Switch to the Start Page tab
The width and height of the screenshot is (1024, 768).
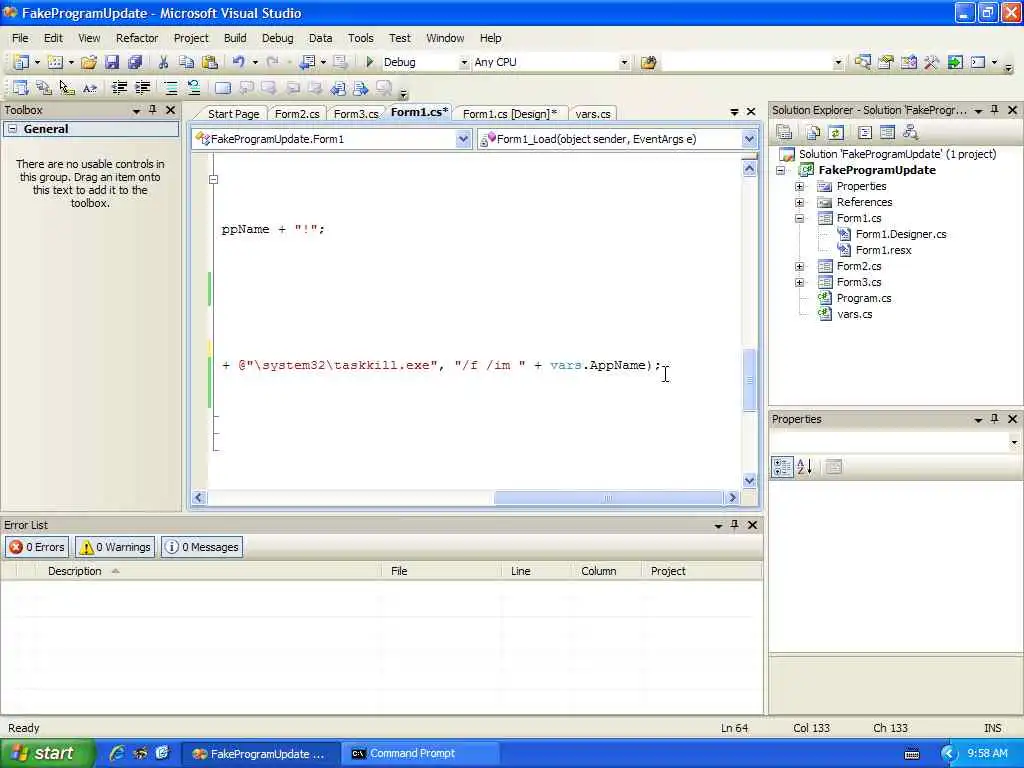[233, 114]
